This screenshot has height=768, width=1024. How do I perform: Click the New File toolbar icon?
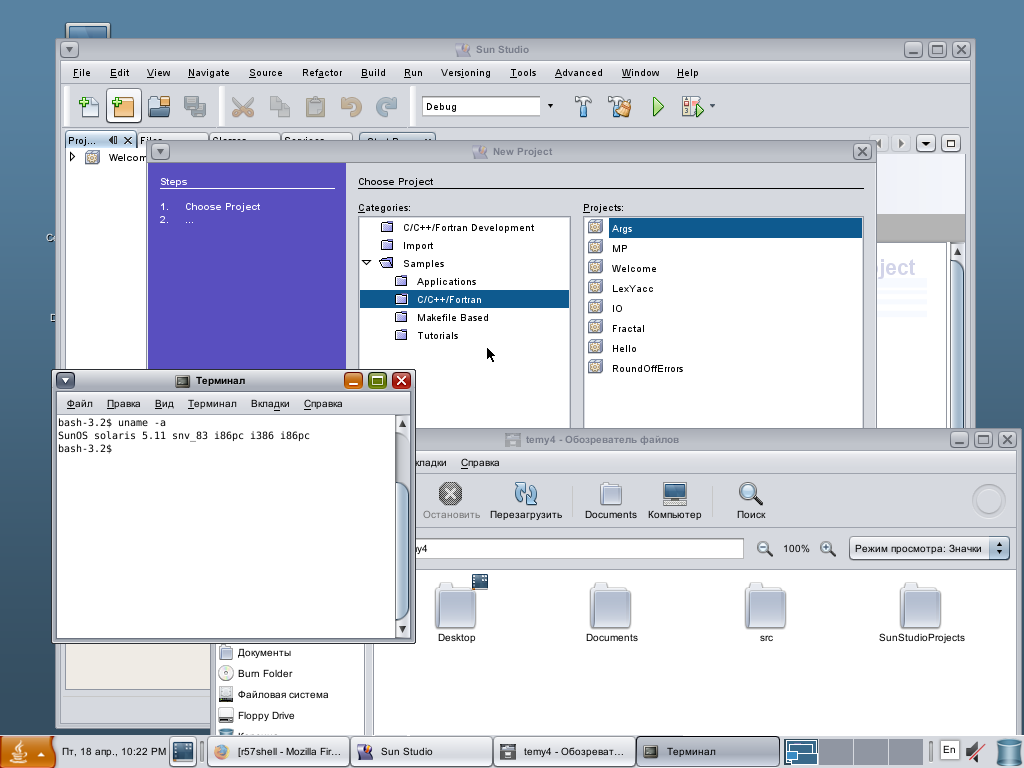pyautogui.click(x=88, y=106)
